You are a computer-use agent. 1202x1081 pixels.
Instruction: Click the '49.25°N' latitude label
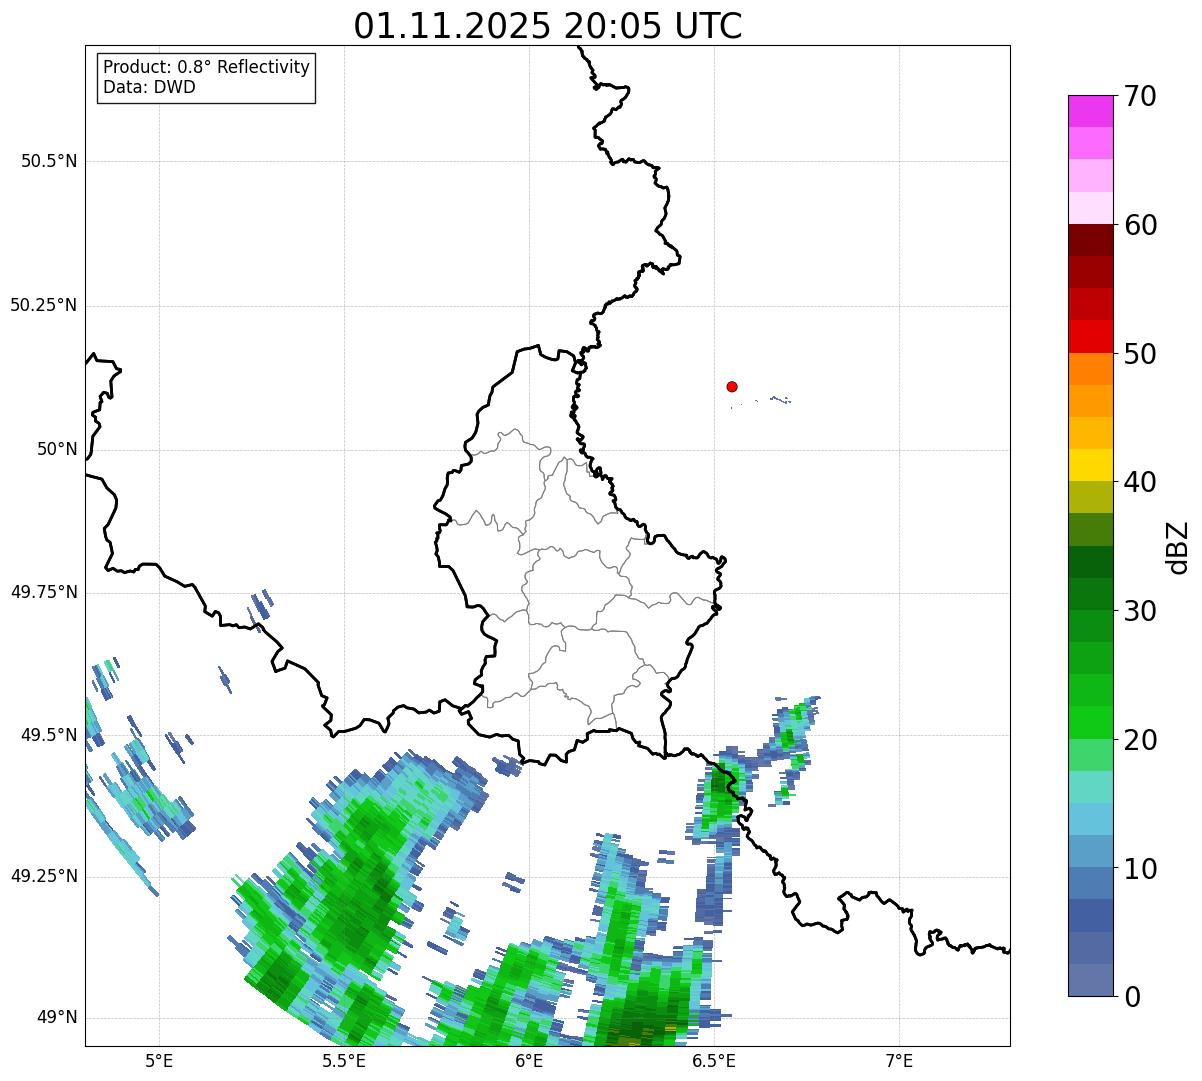[x=44, y=876]
